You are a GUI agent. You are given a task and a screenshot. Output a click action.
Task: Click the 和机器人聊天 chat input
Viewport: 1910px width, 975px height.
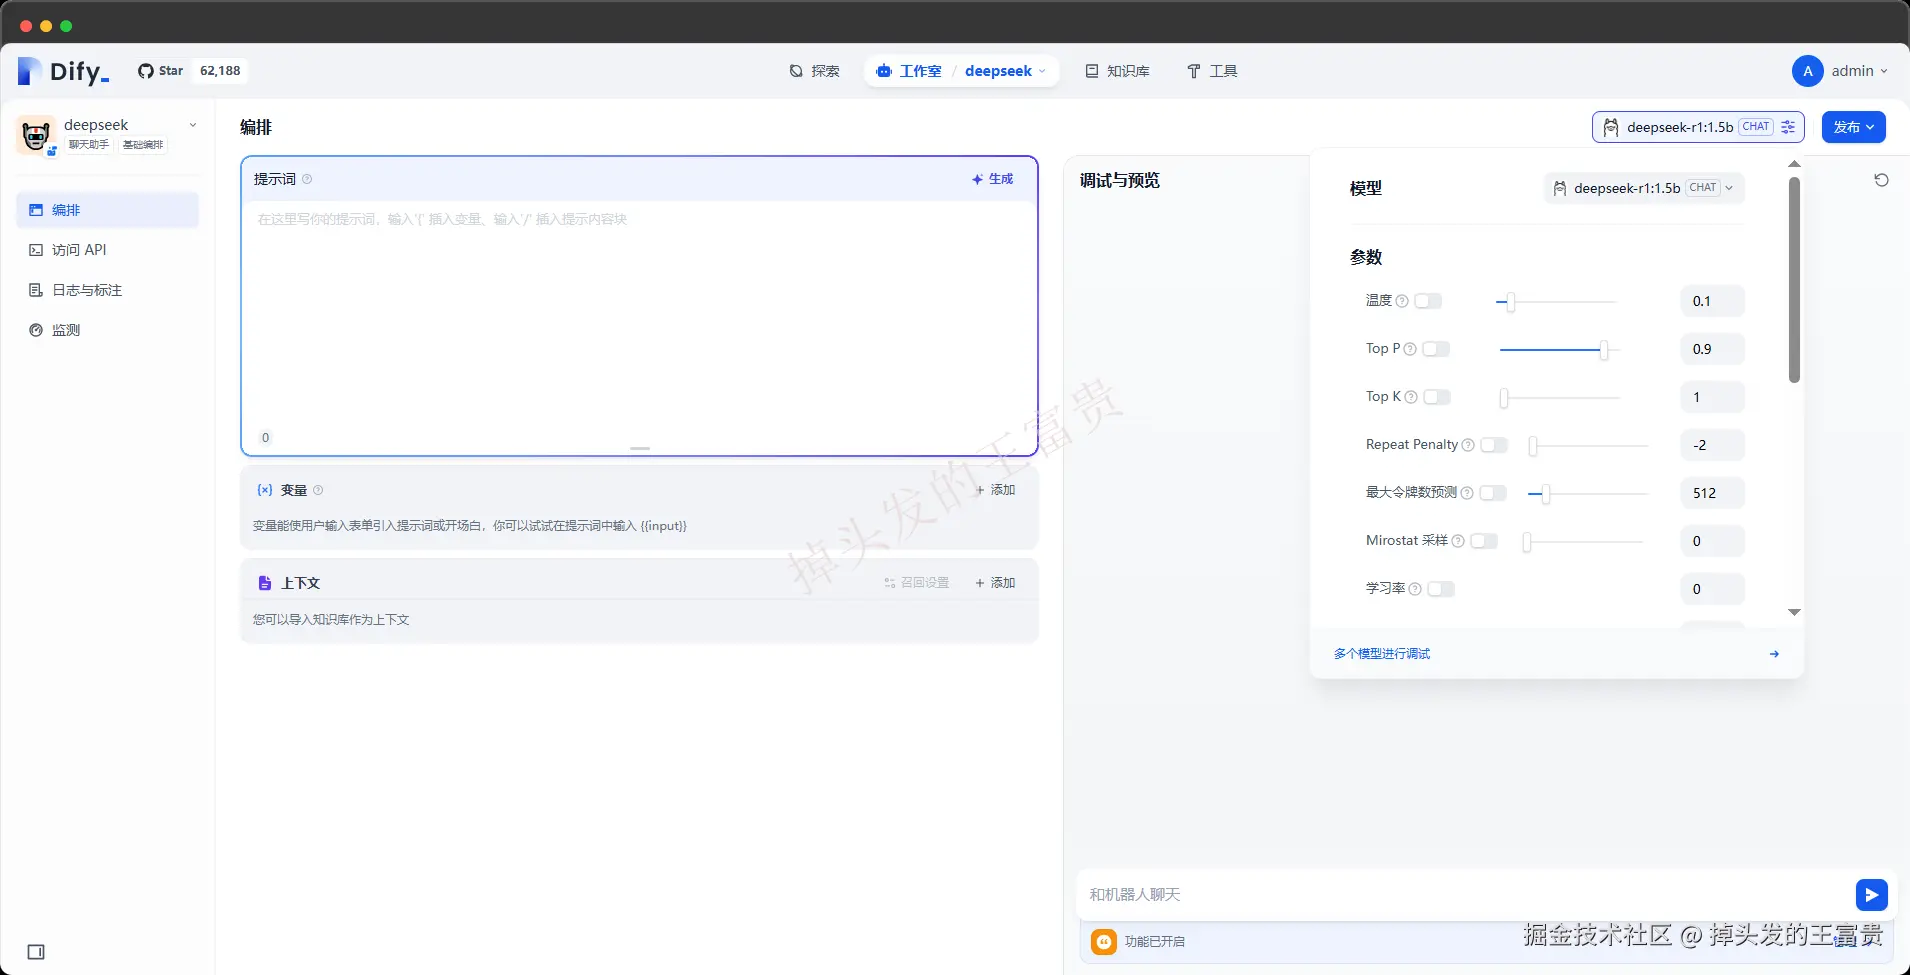[x=1466, y=895]
